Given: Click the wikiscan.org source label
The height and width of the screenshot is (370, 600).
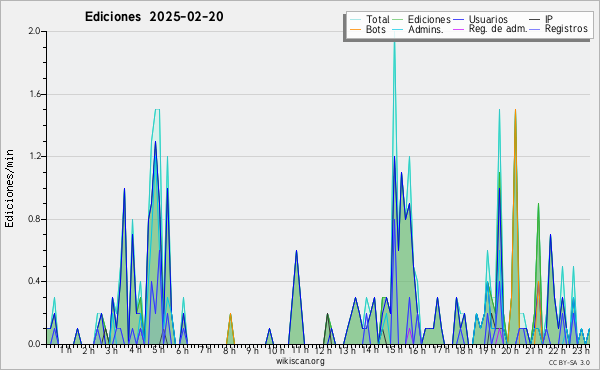Looking at the screenshot, I should pyautogui.click(x=300, y=361).
